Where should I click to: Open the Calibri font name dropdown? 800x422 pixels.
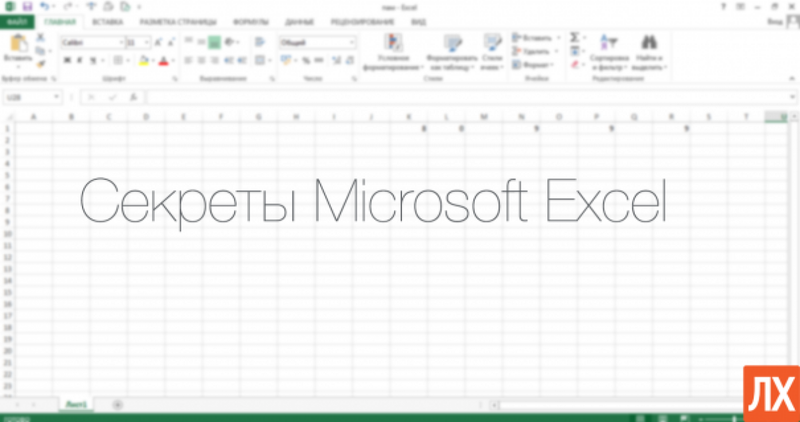tap(121, 43)
